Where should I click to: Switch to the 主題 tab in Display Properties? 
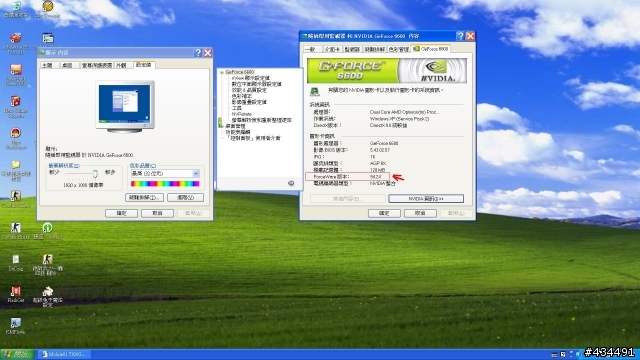(48, 65)
